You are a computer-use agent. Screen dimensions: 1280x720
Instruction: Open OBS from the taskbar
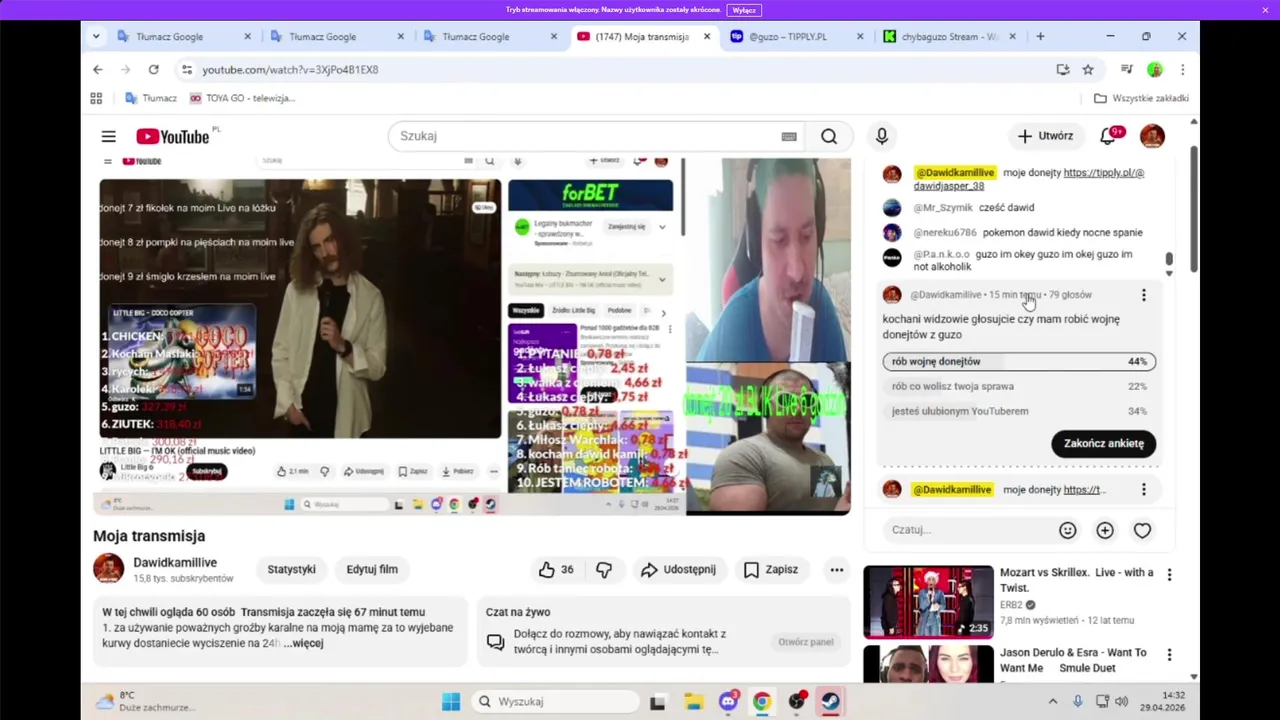tap(797, 701)
